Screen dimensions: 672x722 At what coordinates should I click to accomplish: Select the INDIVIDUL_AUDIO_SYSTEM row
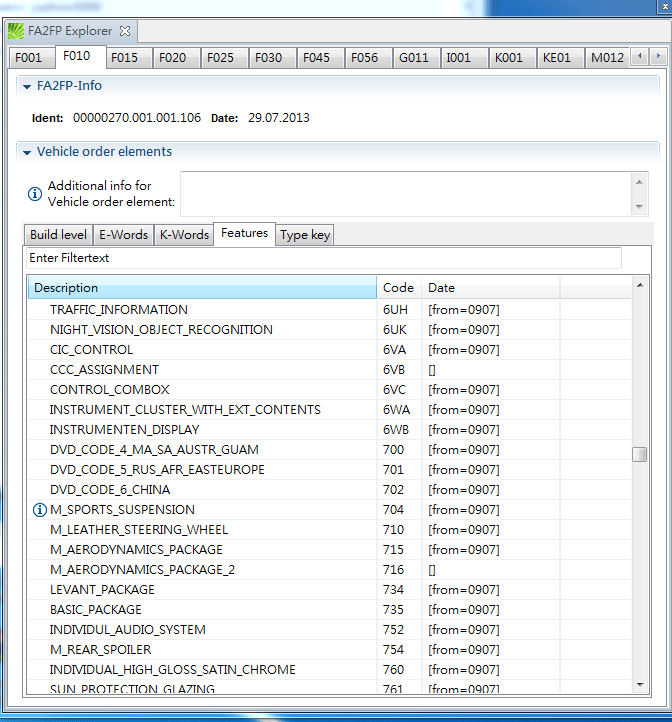329,630
